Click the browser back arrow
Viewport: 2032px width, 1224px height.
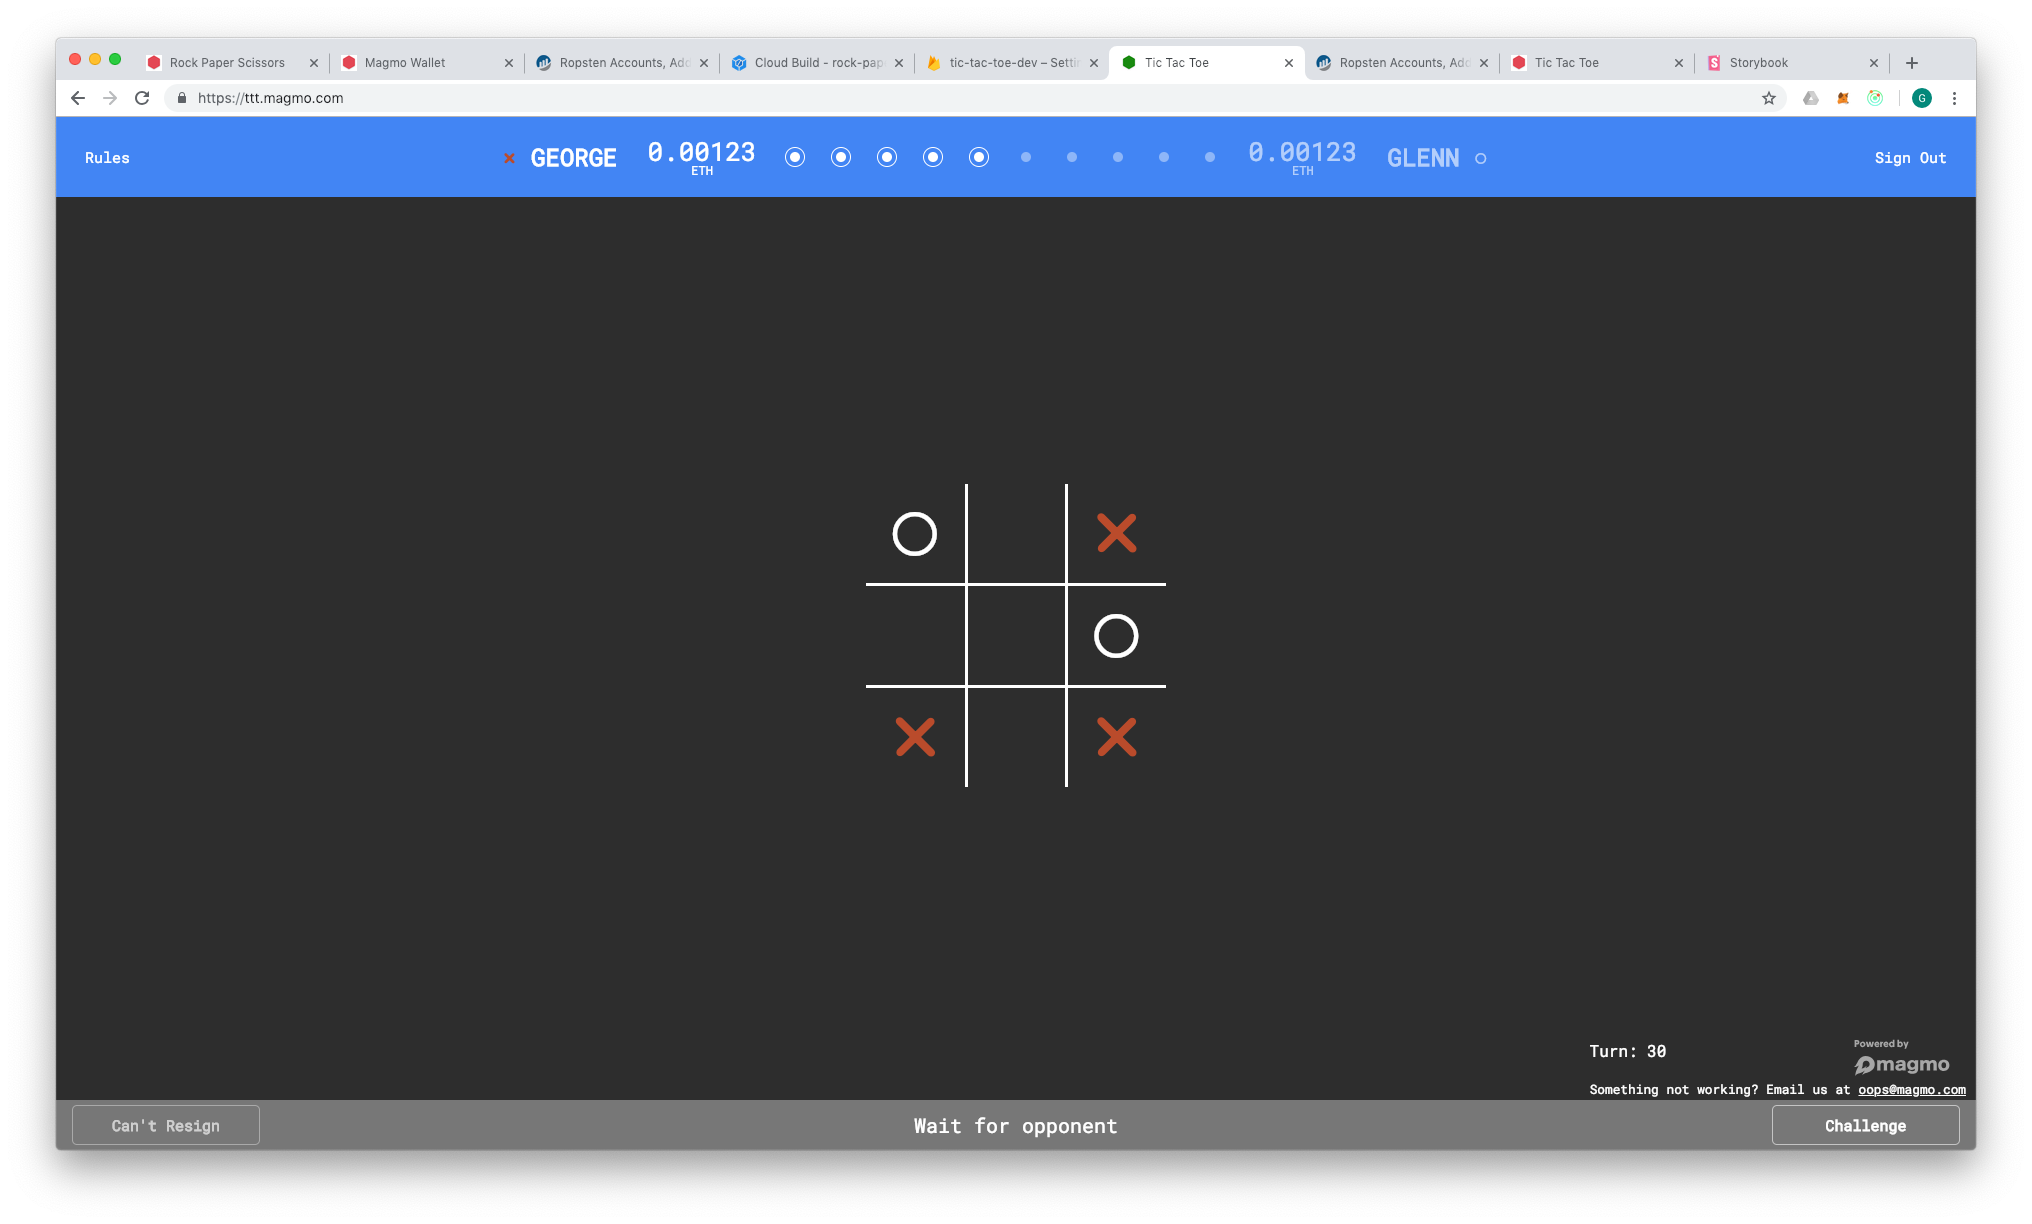[x=78, y=98]
